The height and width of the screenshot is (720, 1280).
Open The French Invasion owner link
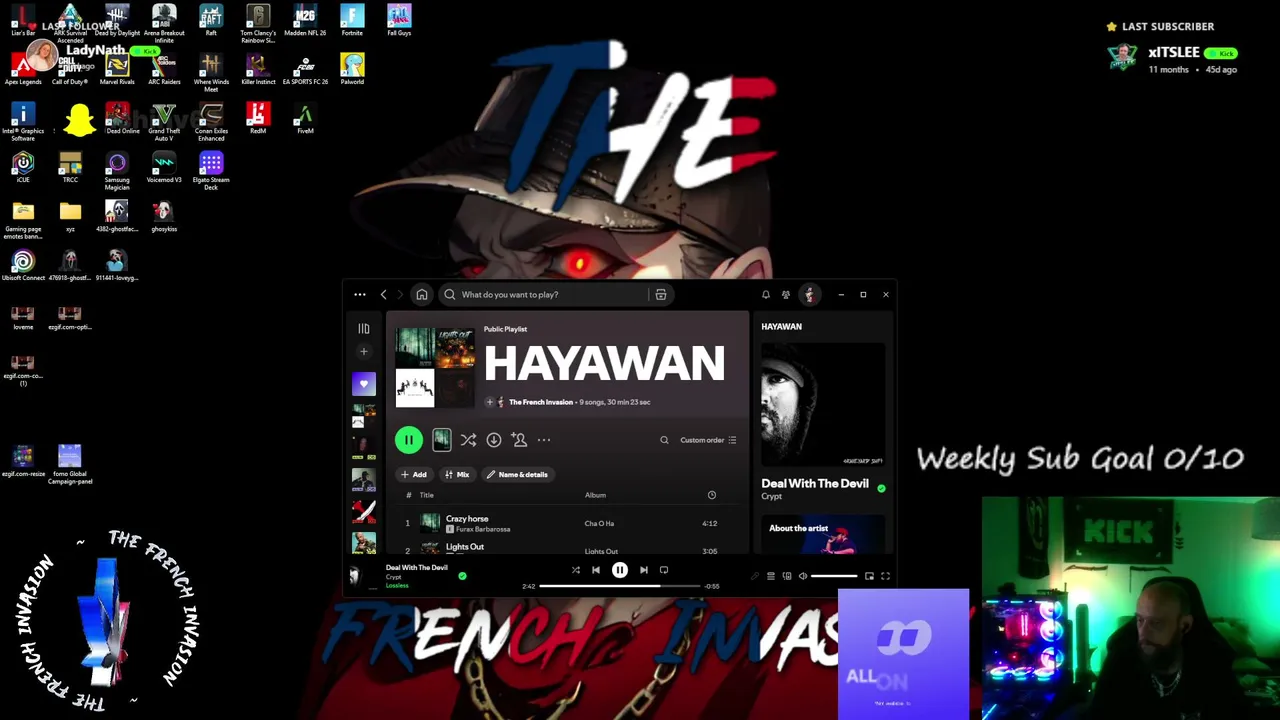pos(541,402)
